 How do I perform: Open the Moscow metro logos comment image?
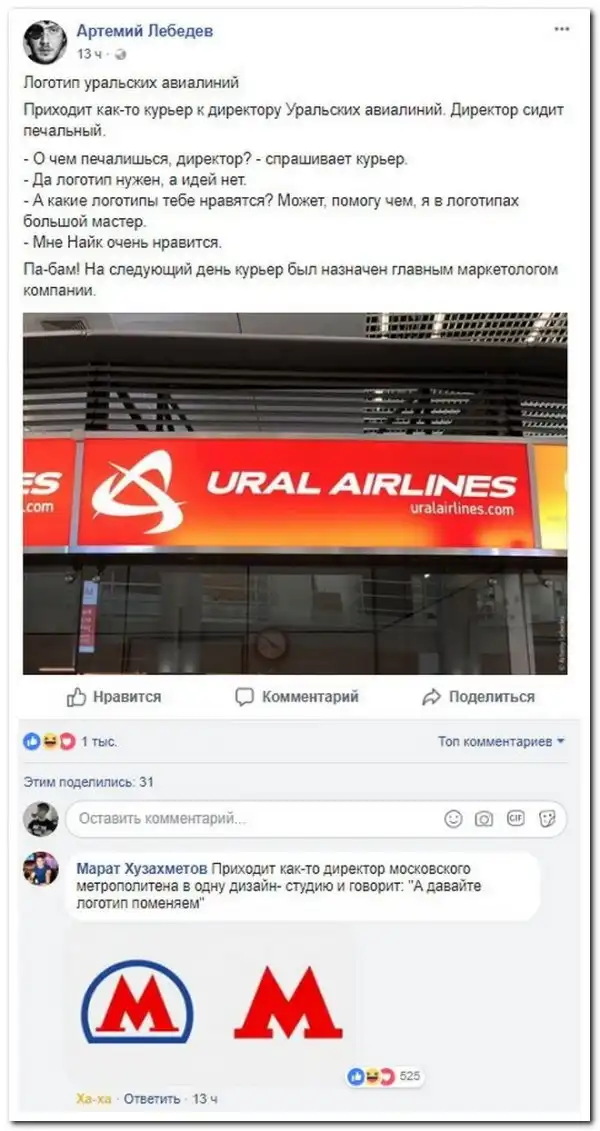point(212,1003)
